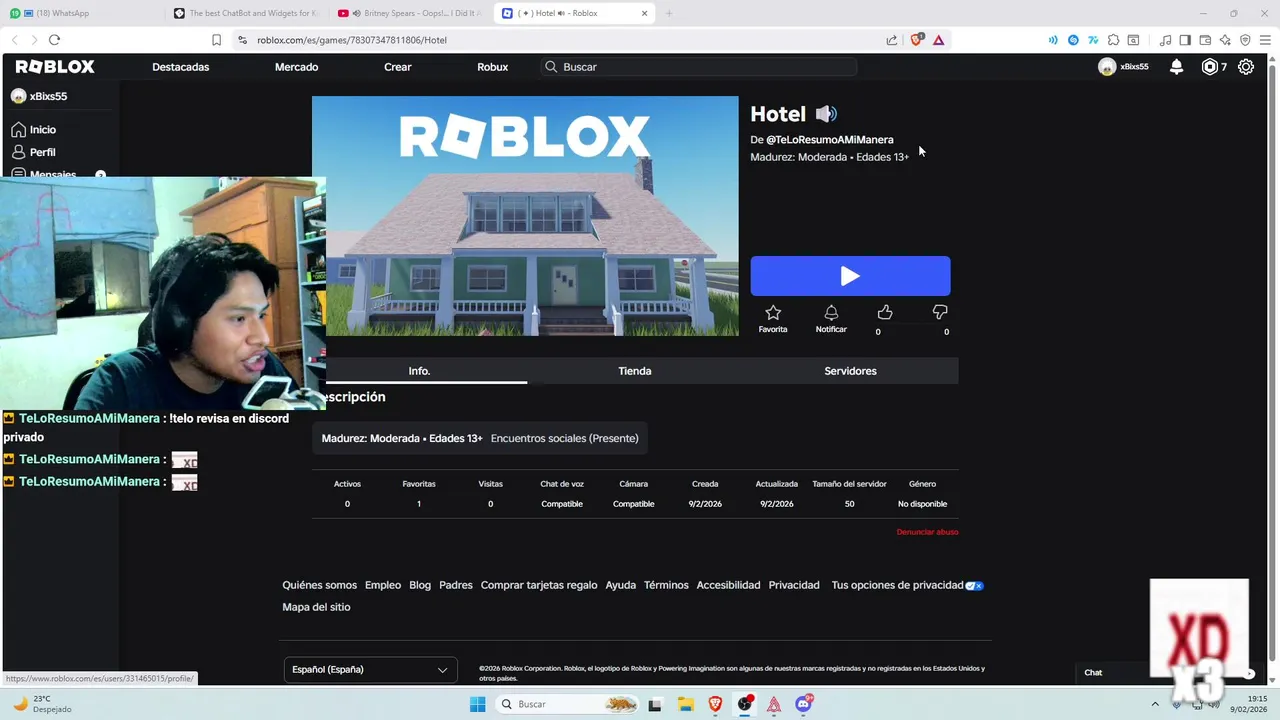
Task: Open Accesibilidad footer link
Action: coord(728,585)
